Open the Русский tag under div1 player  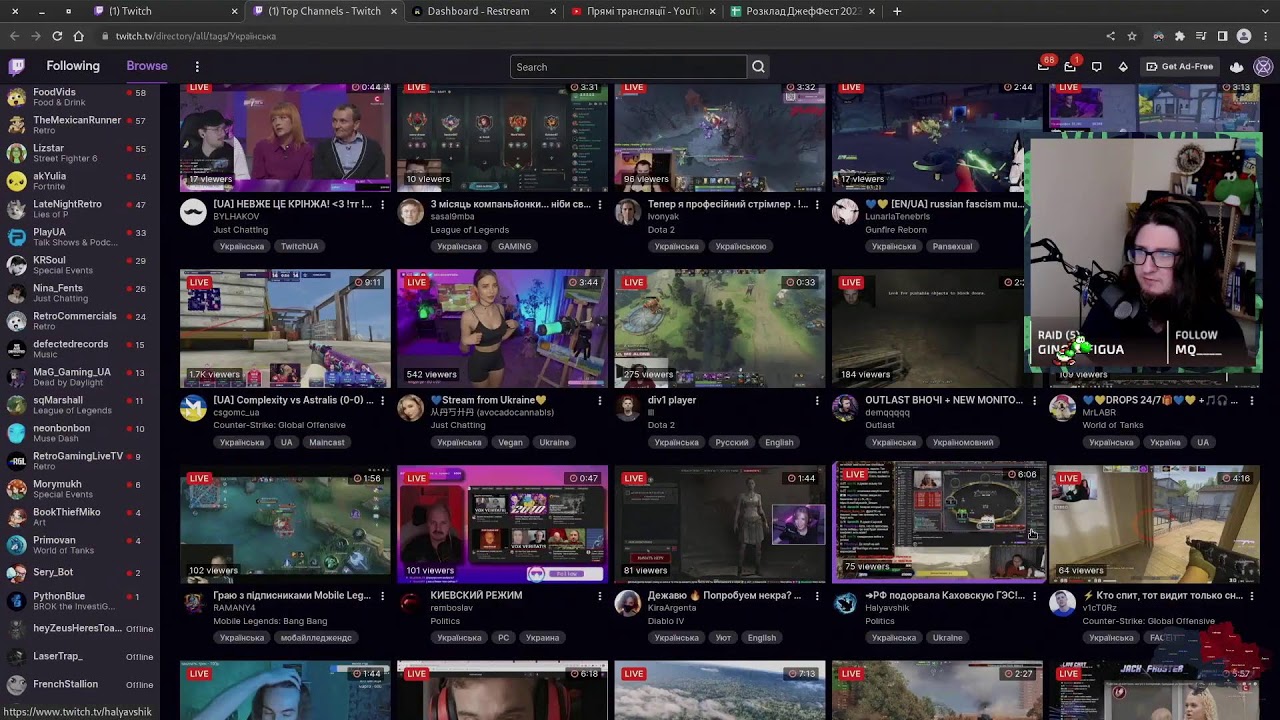coord(732,442)
